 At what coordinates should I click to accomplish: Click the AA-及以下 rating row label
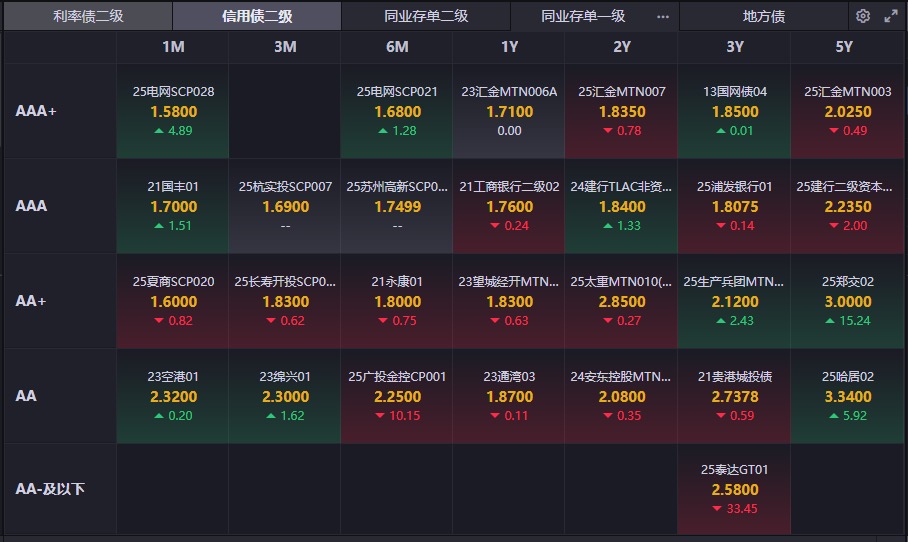51,490
